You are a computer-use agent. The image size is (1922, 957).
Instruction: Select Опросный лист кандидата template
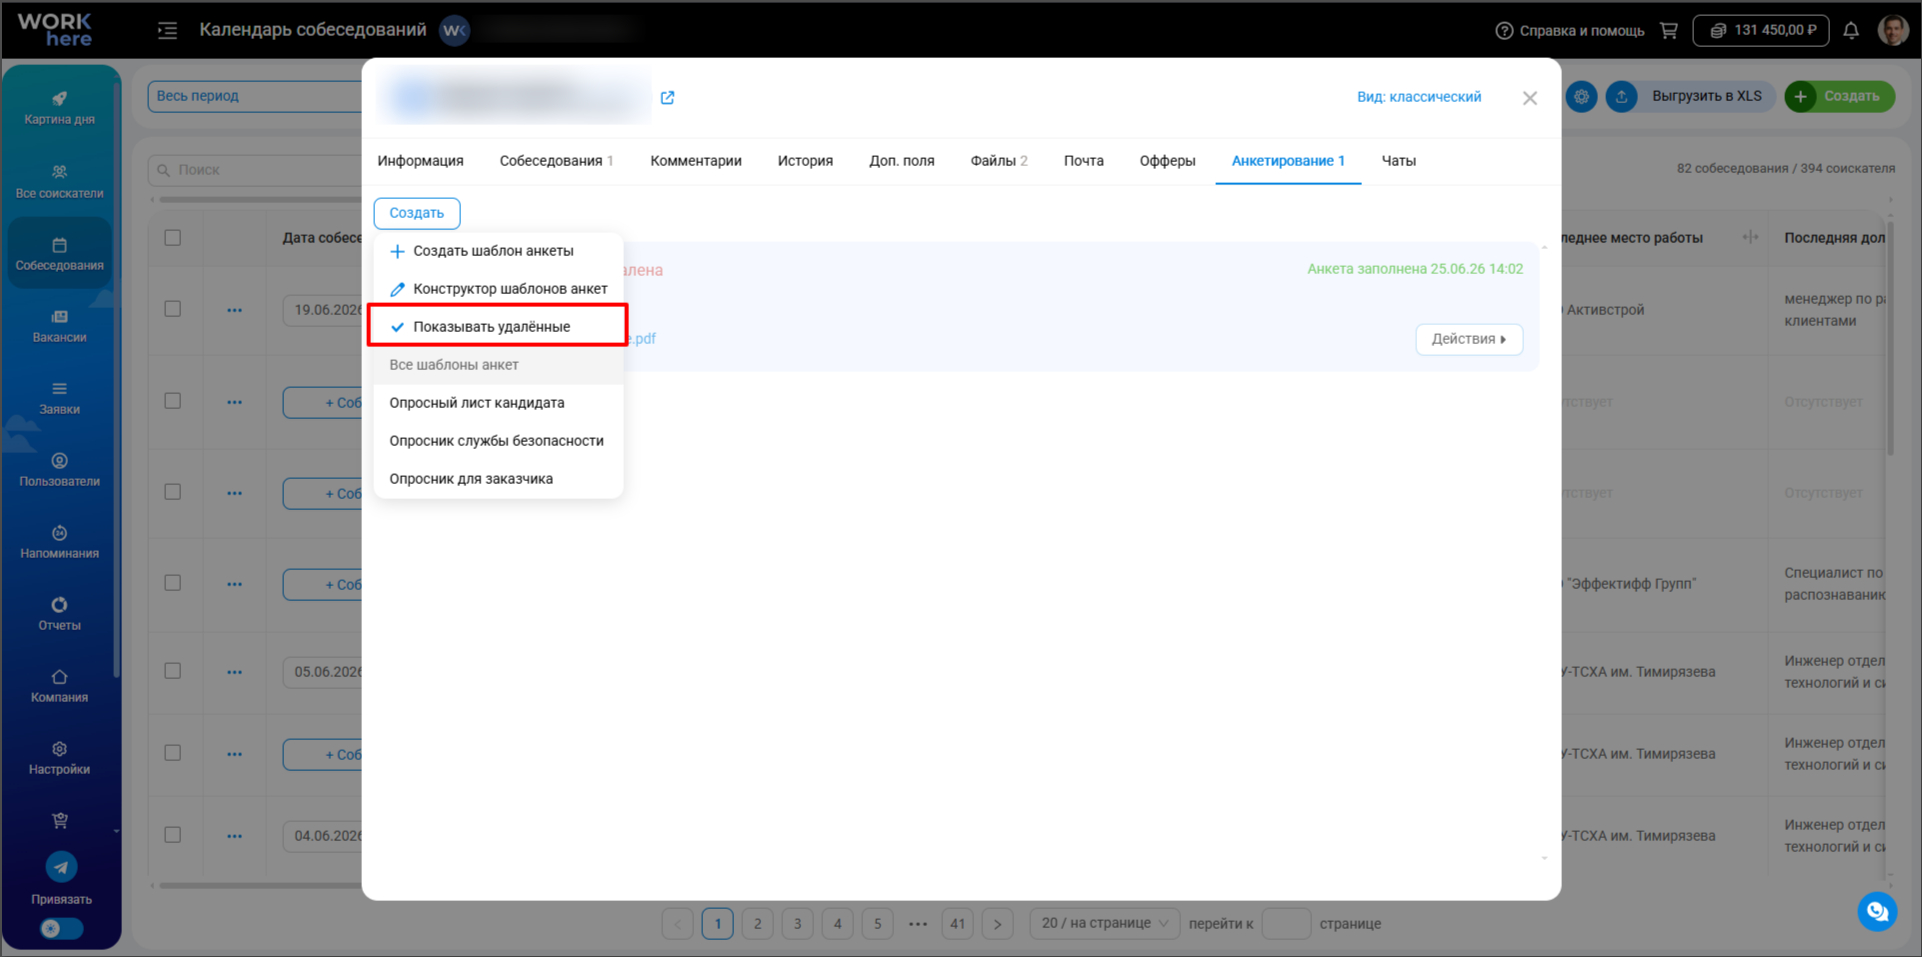click(x=498, y=403)
